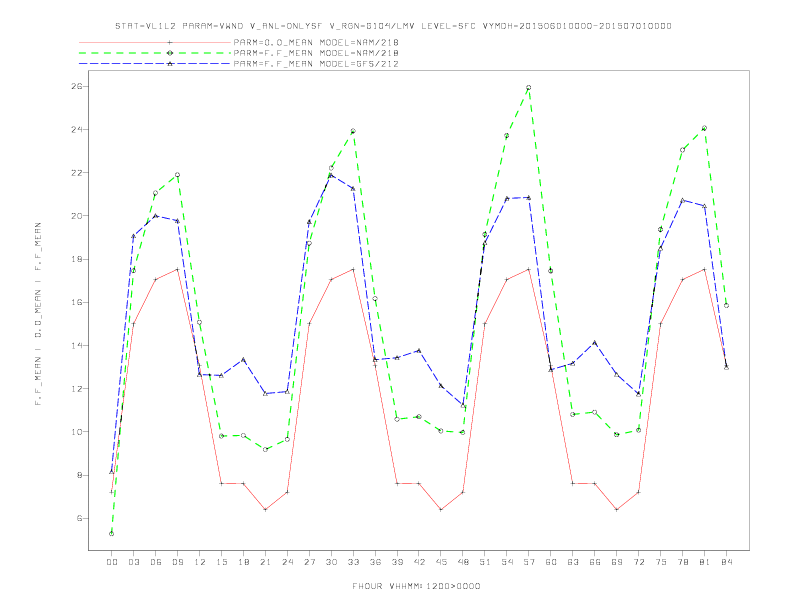Viewport: 792px width, 612px height.
Task: Click the x-axis label 'FHOUR VHHMM:1200>0000'
Action: tap(416, 586)
